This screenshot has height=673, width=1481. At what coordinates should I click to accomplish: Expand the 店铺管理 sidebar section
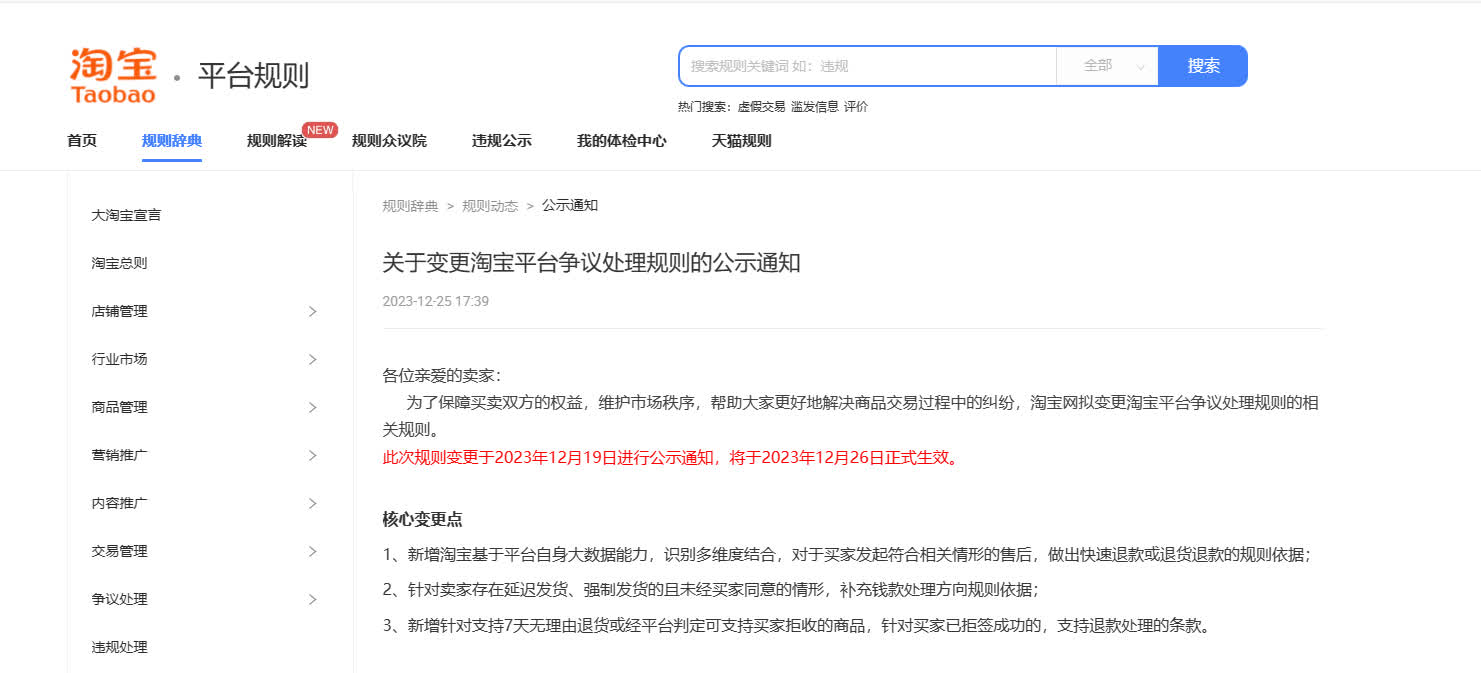(312, 311)
